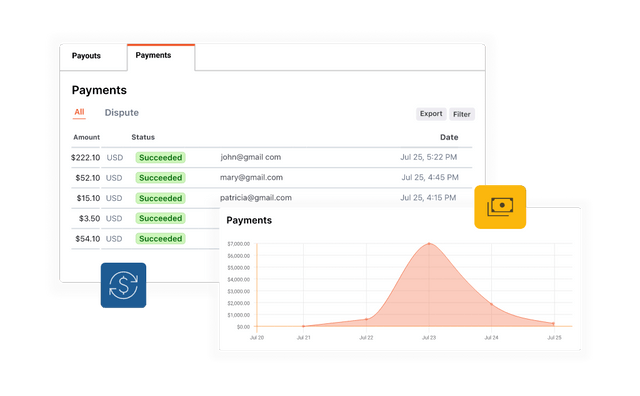
Task: Click the chart data point at Jul 25
Action: (554, 324)
